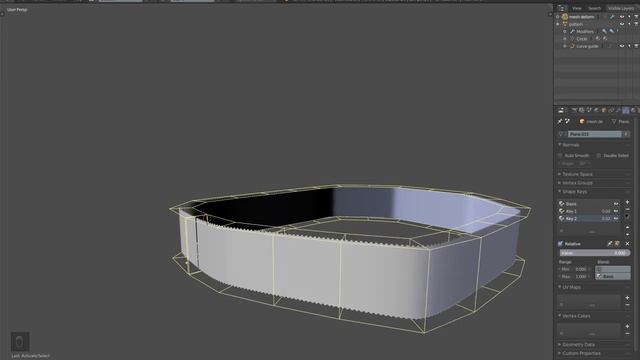Hide pattern object via eye icon
Viewport: 640px width, 360px height.
pos(622,24)
